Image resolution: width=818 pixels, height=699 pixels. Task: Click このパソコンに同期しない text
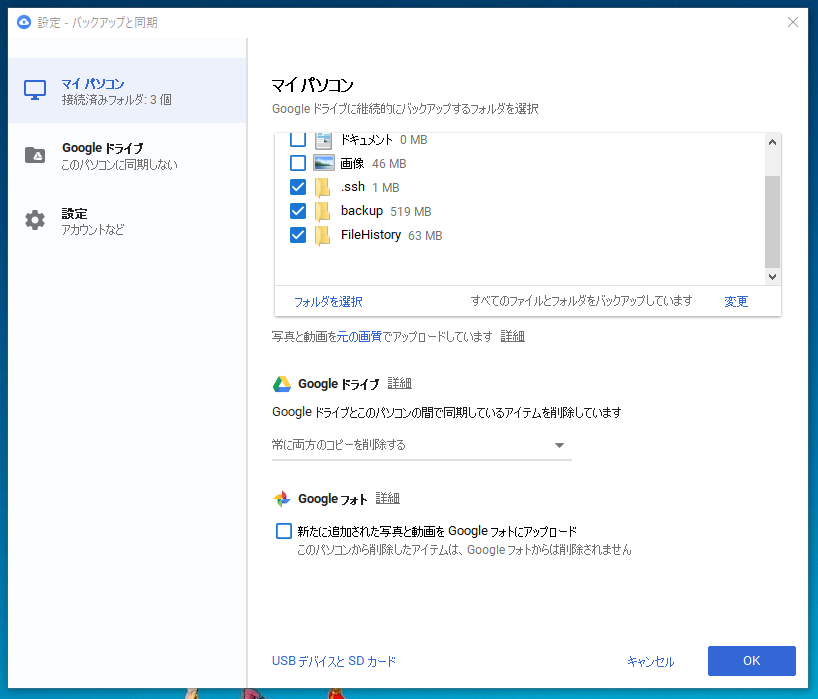point(119,165)
